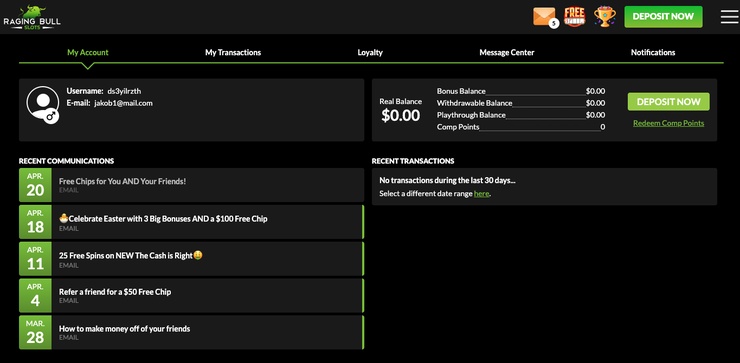
Task: Click the Apr. 20 date badge
Action: 35,185
